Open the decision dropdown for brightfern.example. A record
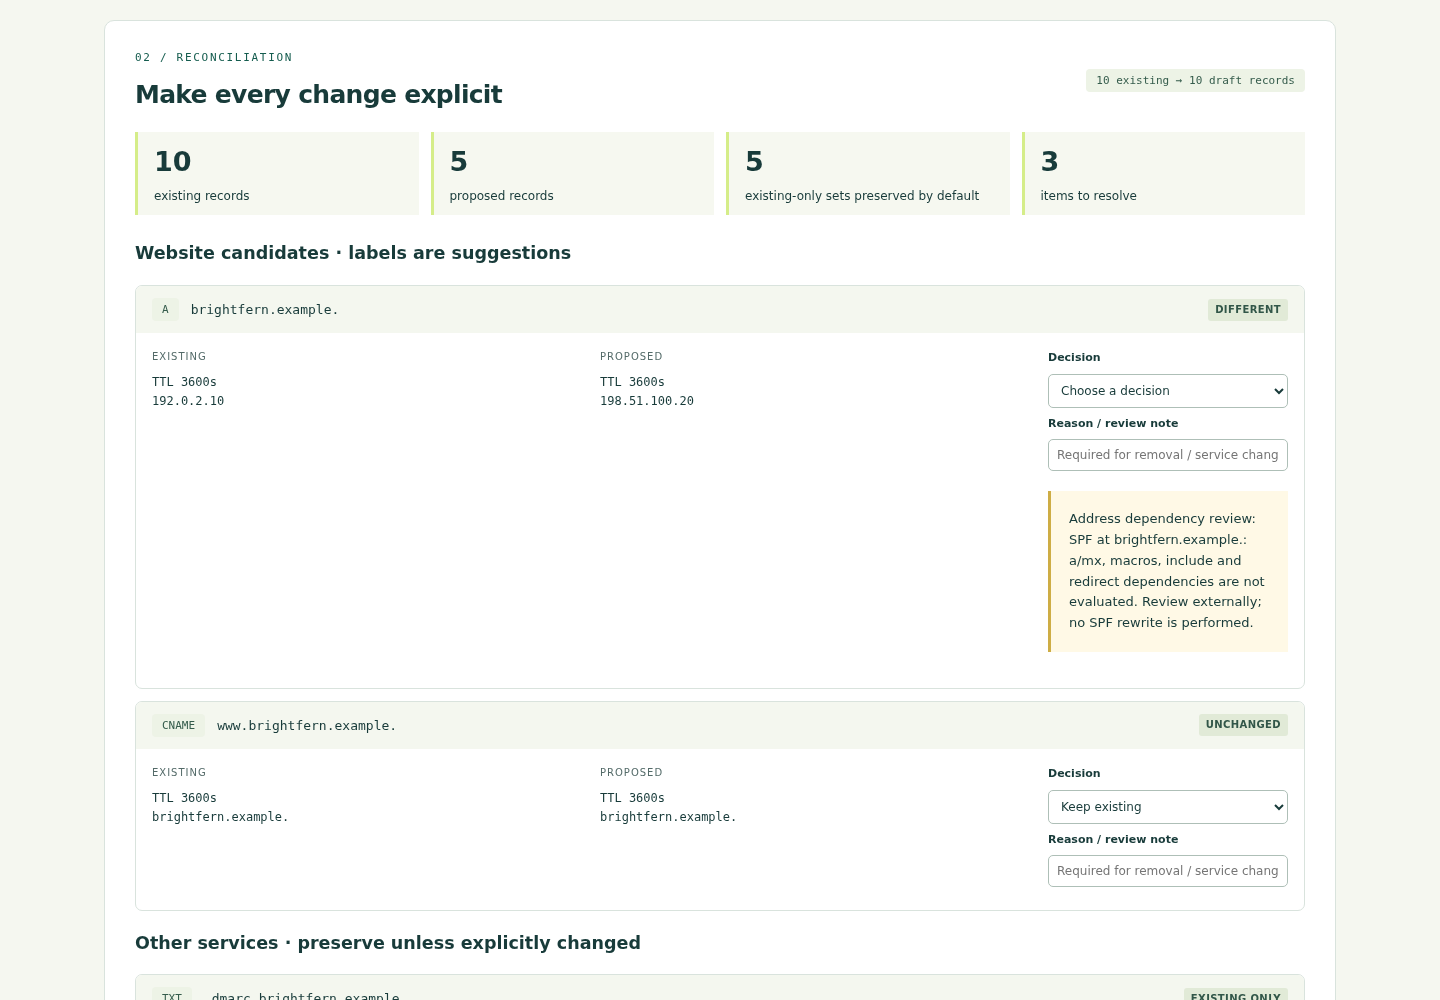Image resolution: width=1440 pixels, height=1000 pixels. [x=1167, y=391]
